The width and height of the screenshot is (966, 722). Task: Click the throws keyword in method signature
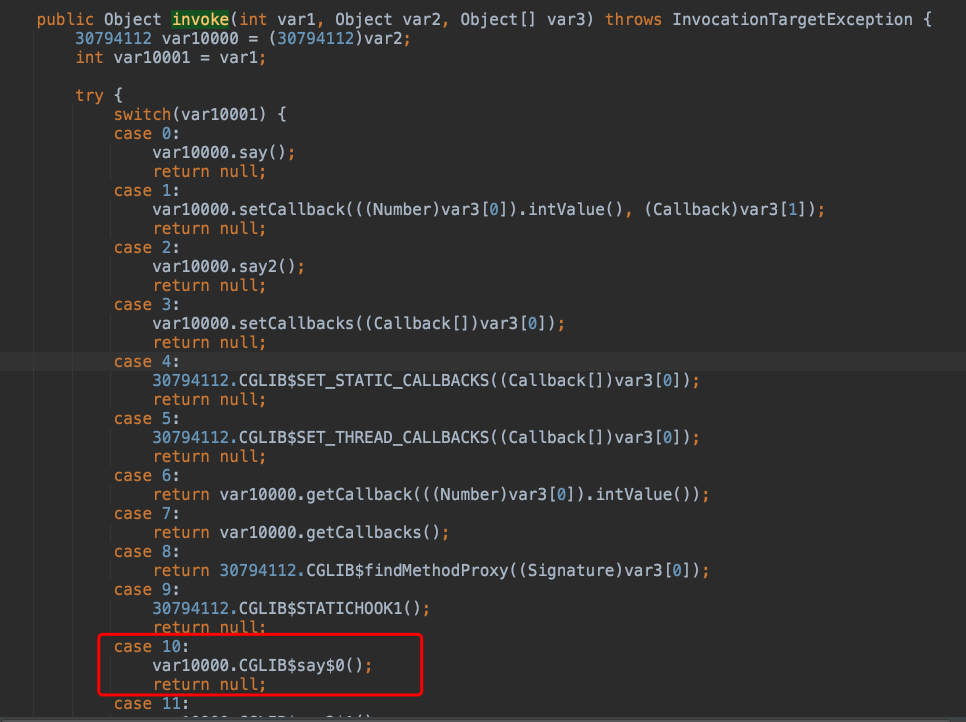point(633,20)
